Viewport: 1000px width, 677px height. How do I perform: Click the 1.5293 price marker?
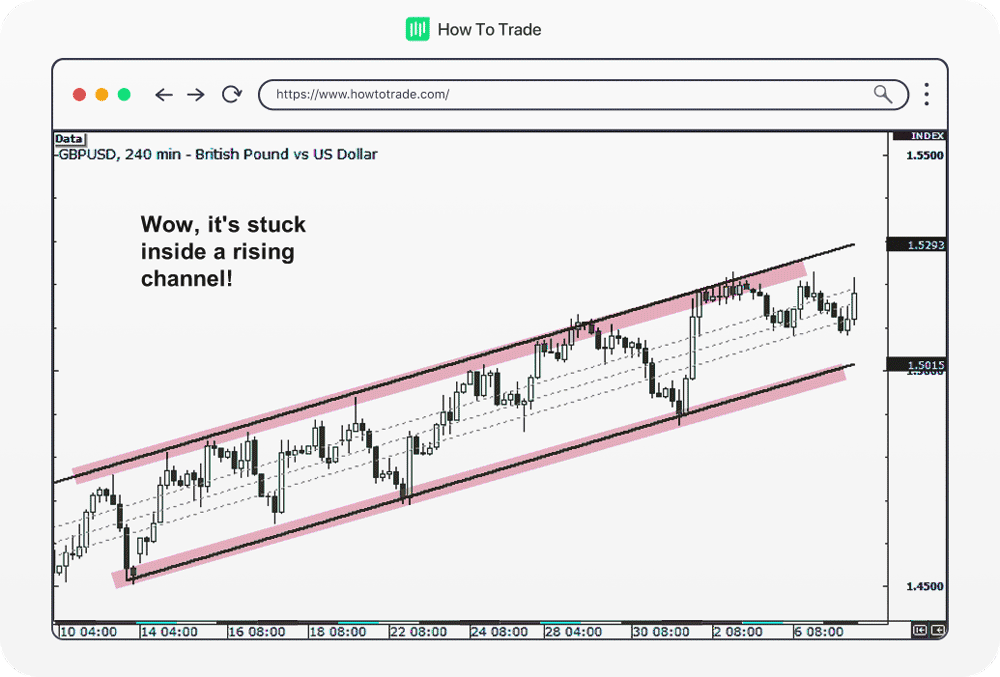click(916, 245)
